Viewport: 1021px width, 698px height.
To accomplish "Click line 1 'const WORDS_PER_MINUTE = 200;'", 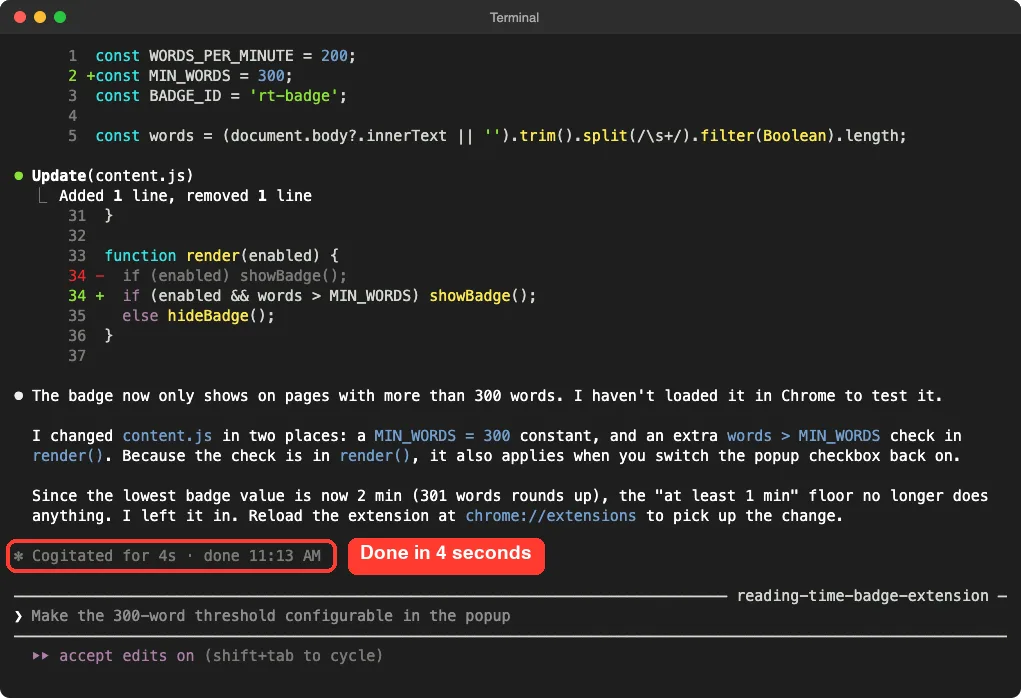I will tap(225, 56).
